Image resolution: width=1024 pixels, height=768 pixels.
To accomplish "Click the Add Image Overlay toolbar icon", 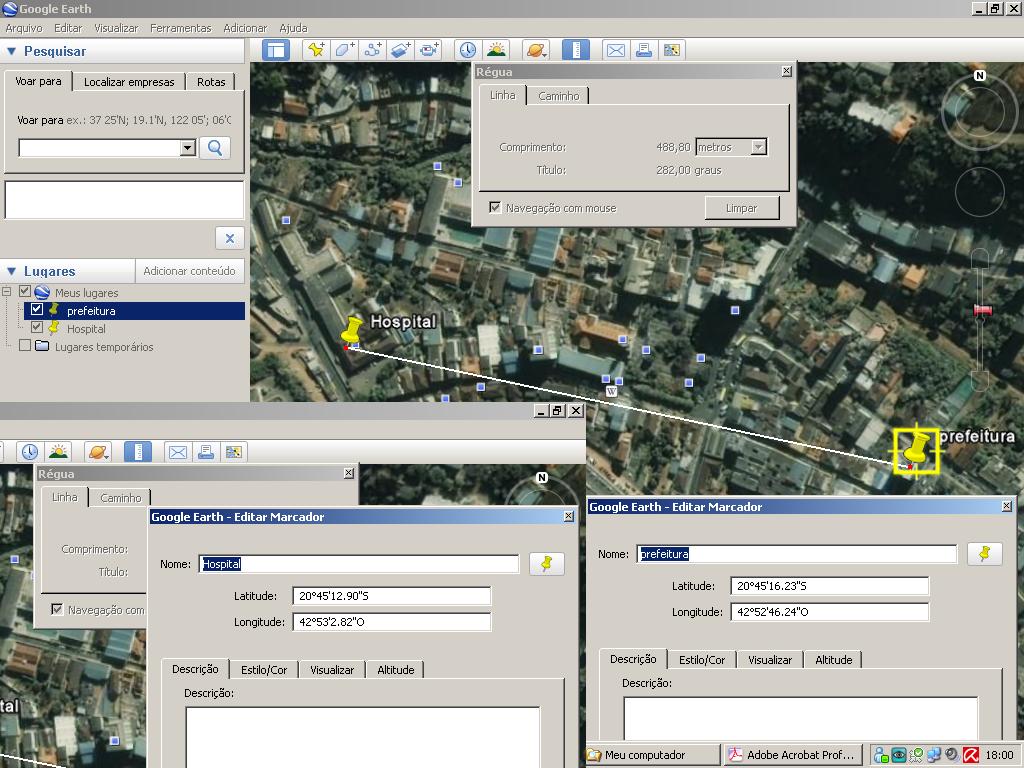I will 401,50.
